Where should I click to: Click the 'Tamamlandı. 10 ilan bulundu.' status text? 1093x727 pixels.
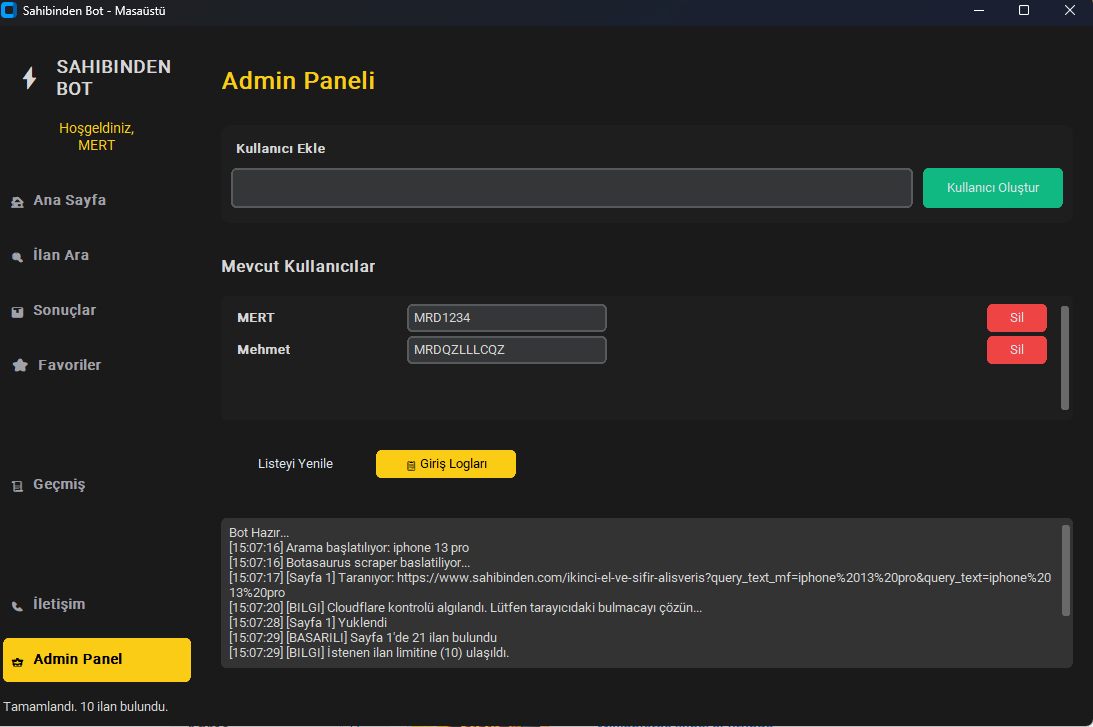[x=86, y=707]
